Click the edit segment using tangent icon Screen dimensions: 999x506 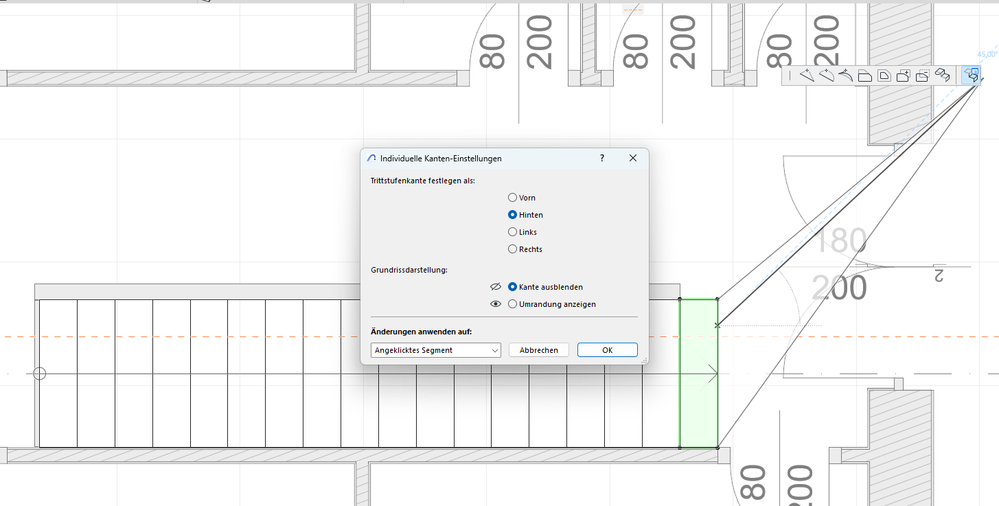845,75
